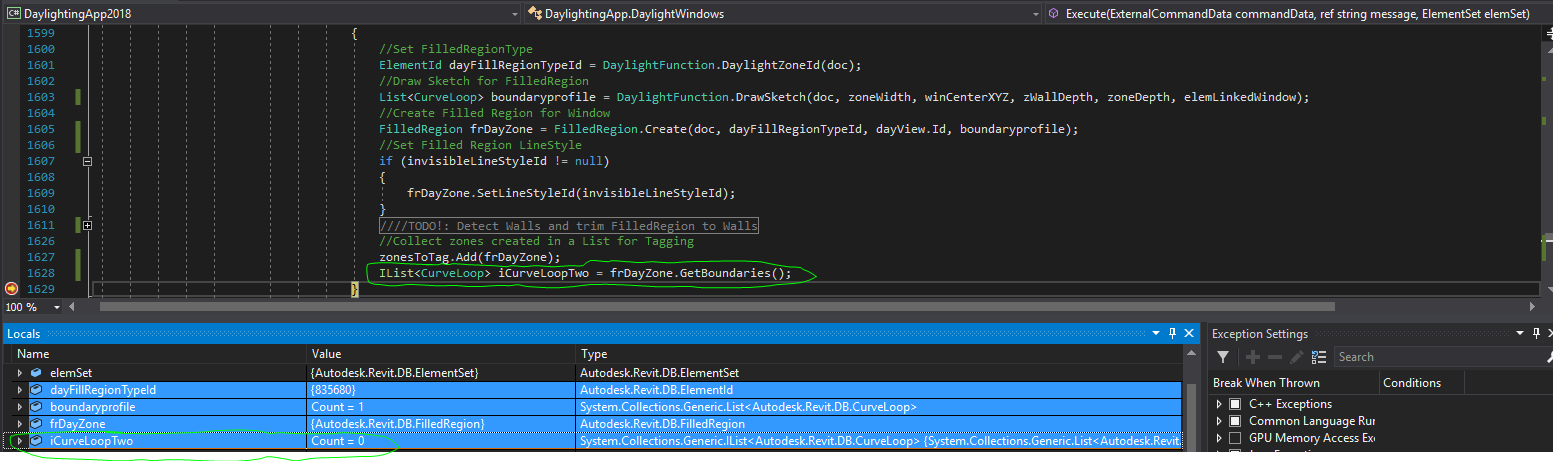Click the iCurveLoopTwo variable icon
This screenshot has height=461, width=1553.
pos(36,441)
